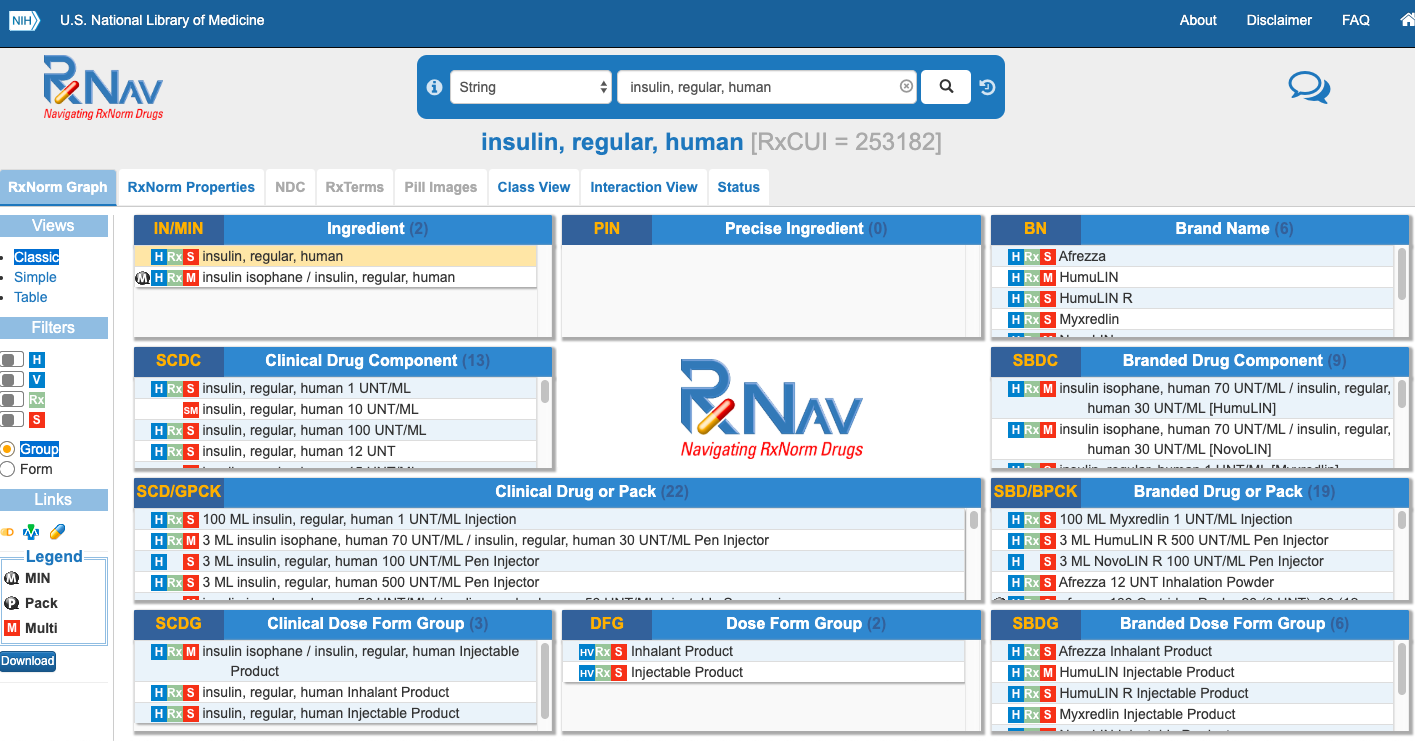
Task: Clear the search box with the x icon
Action: 906,87
